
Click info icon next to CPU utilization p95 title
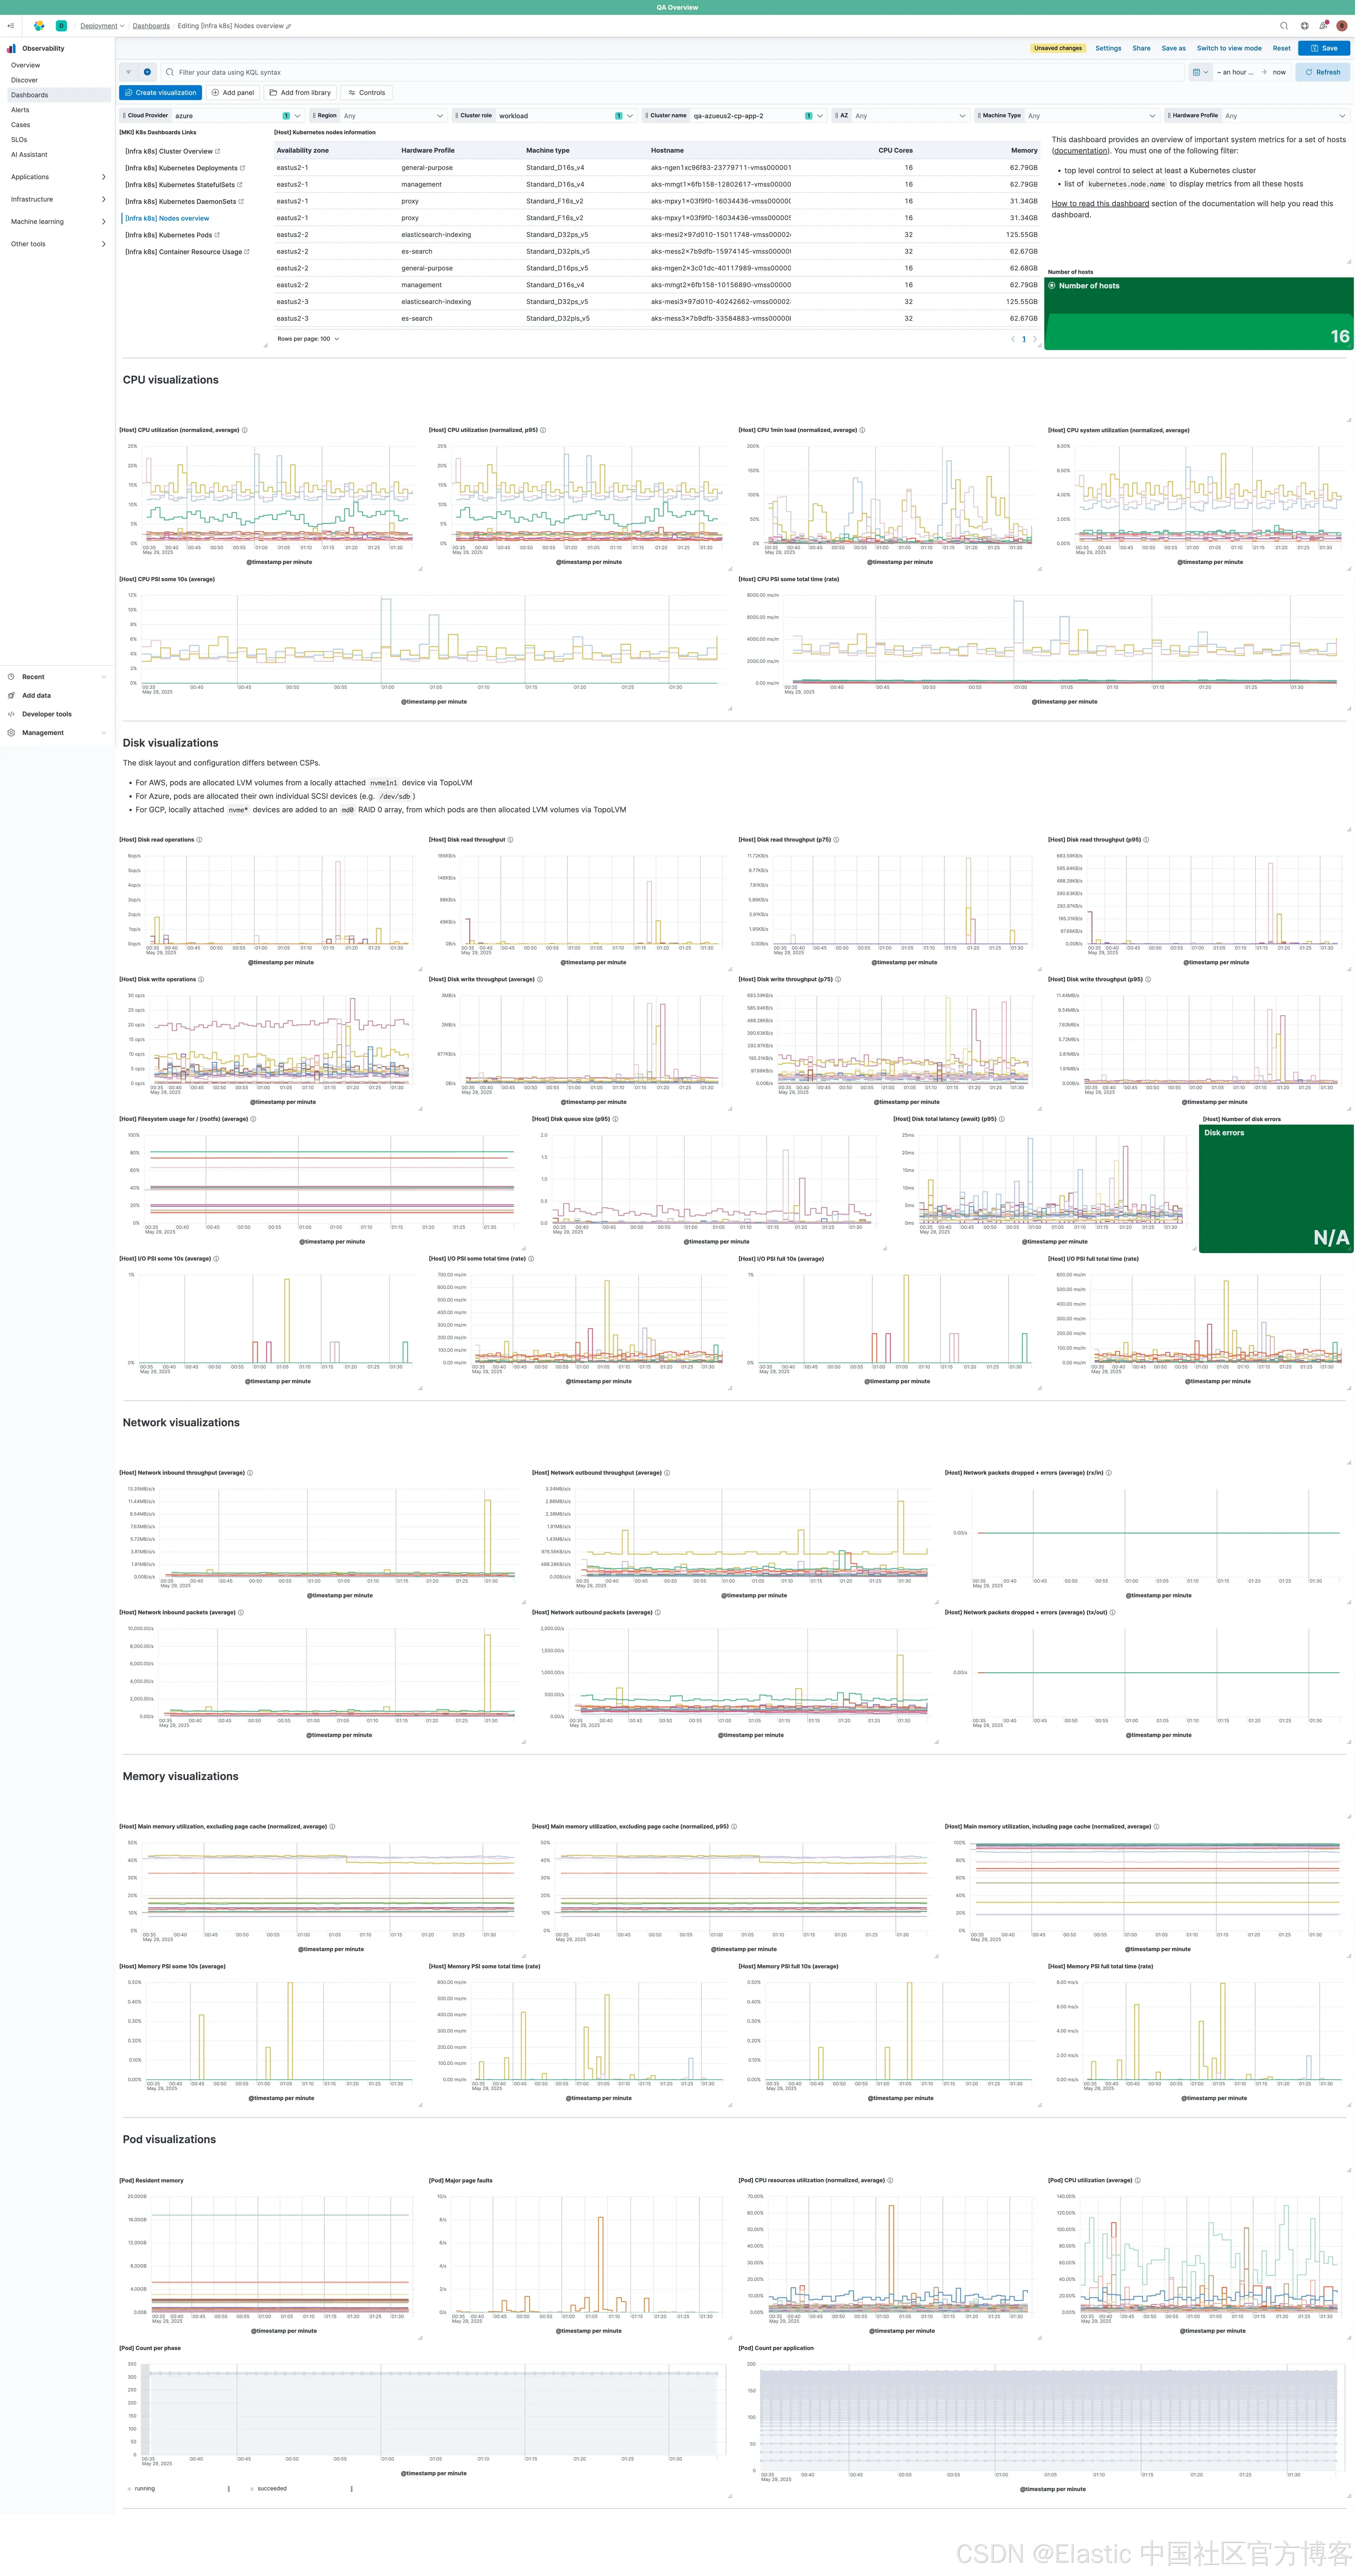(x=543, y=430)
